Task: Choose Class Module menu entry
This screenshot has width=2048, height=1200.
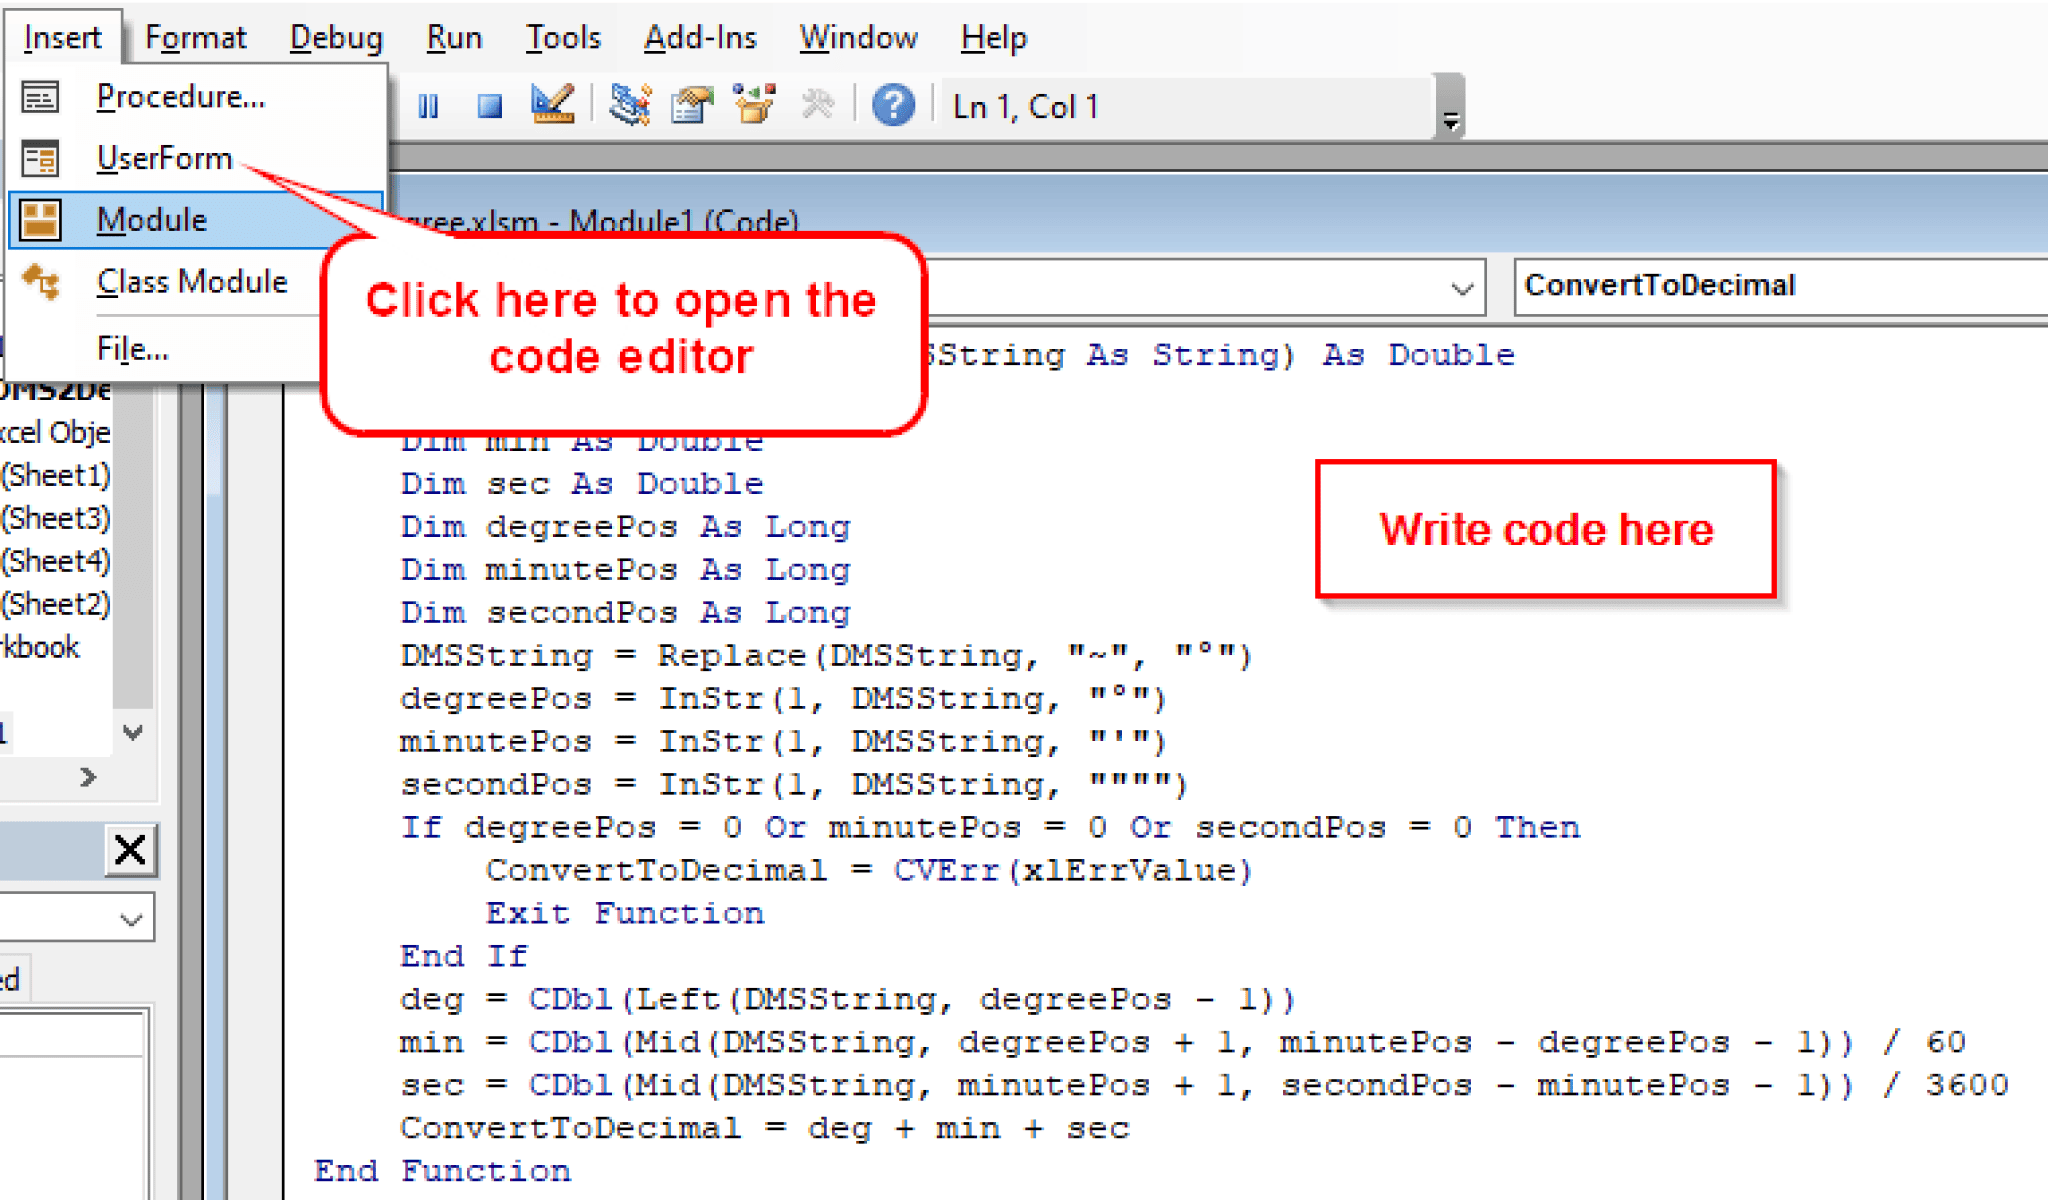Action: [x=192, y=282]
